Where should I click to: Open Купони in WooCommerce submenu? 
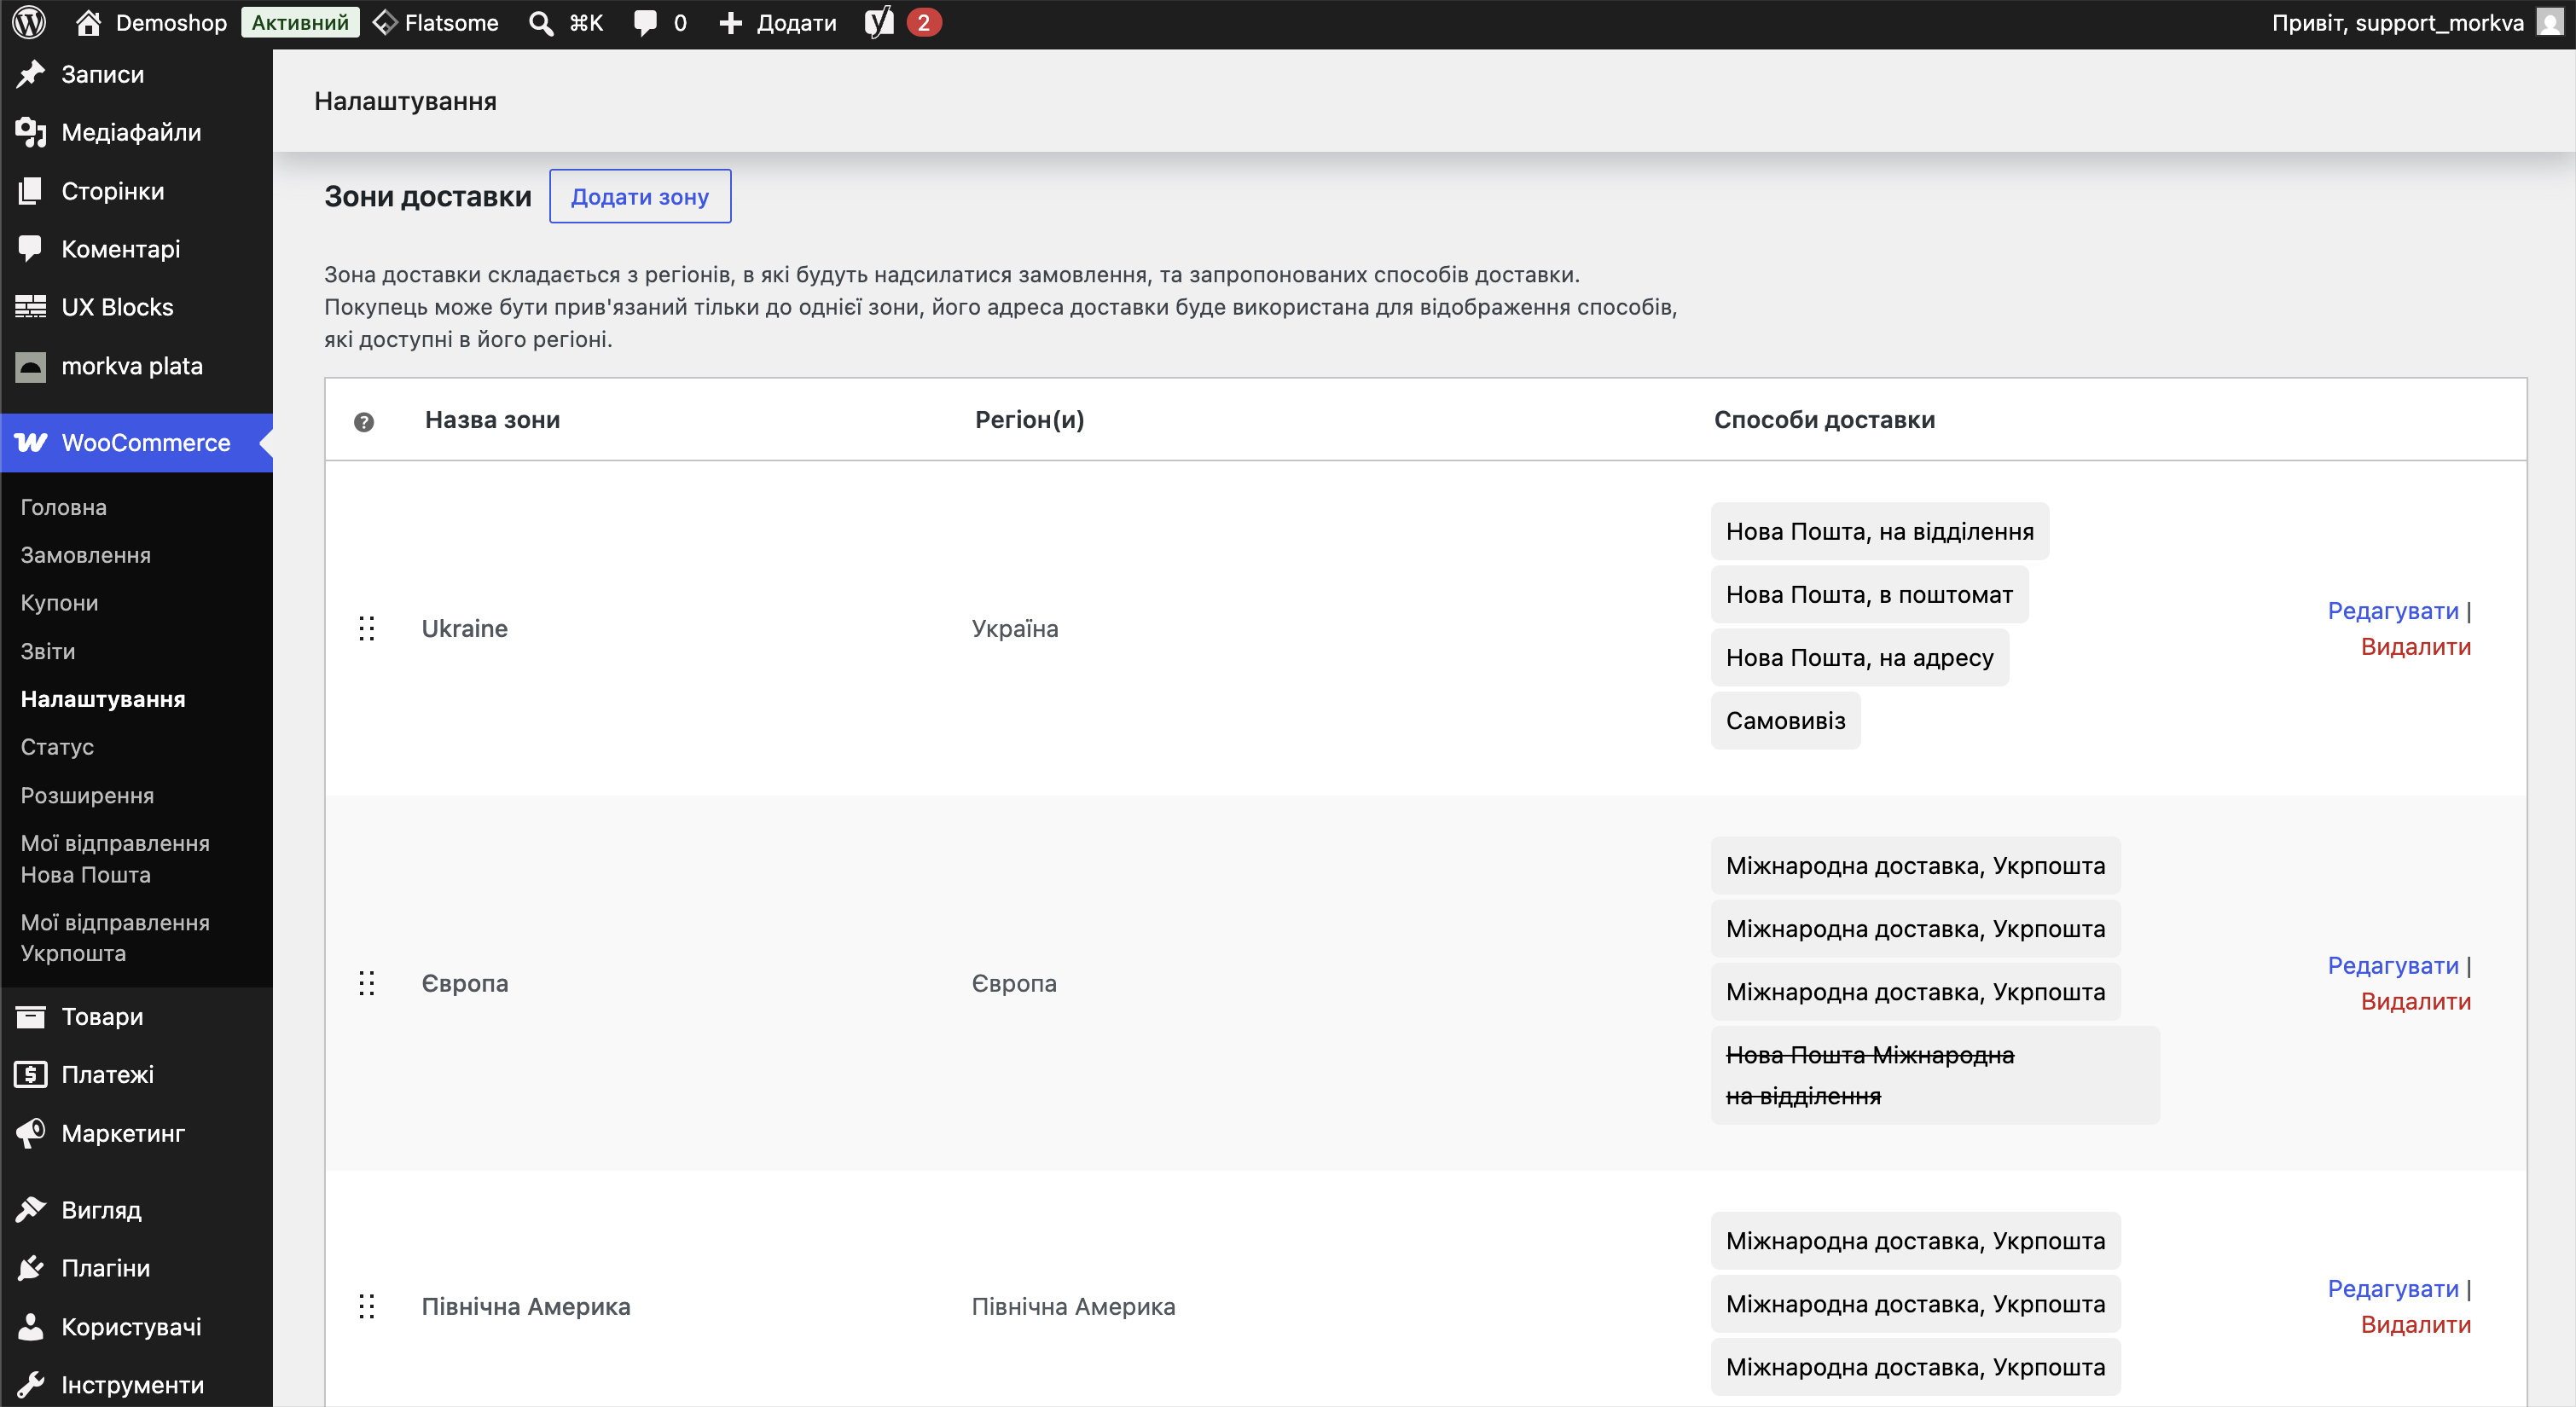click(x=60, y=603)
